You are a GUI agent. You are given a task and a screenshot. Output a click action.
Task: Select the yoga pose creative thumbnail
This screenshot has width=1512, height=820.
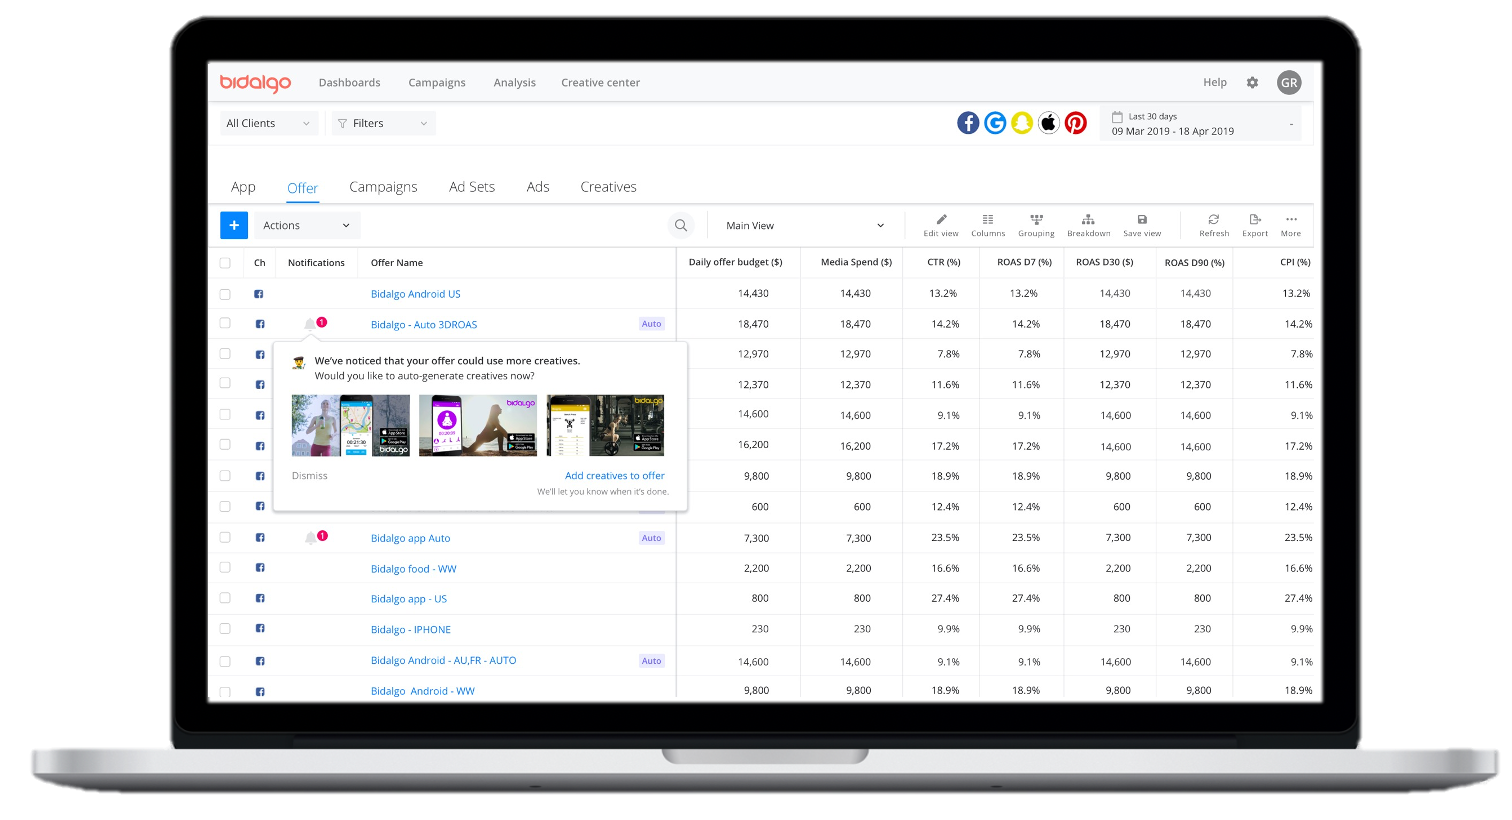click(x=478, y=426)
